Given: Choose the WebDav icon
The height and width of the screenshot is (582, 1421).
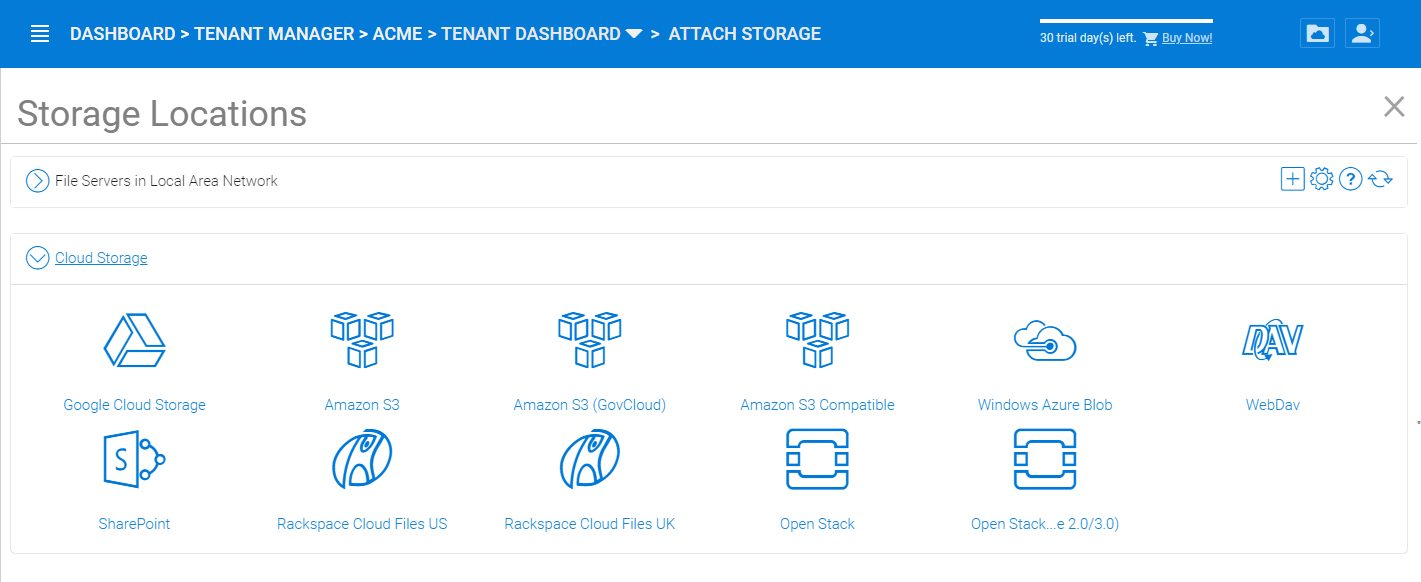Looking at the screenshot, I should tap(1273, 341).
